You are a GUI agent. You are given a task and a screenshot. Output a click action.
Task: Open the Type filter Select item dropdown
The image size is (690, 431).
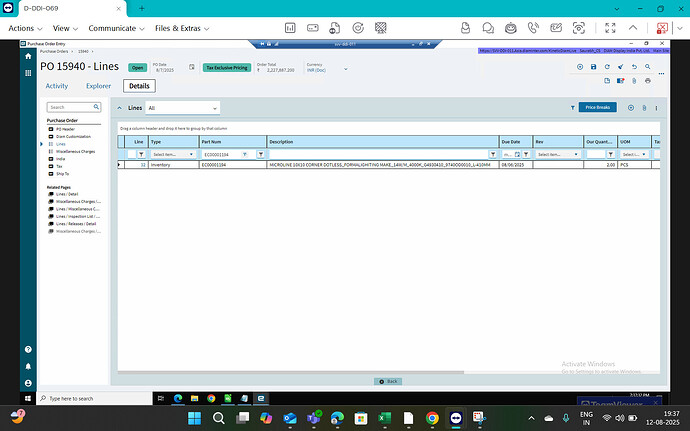173,155
